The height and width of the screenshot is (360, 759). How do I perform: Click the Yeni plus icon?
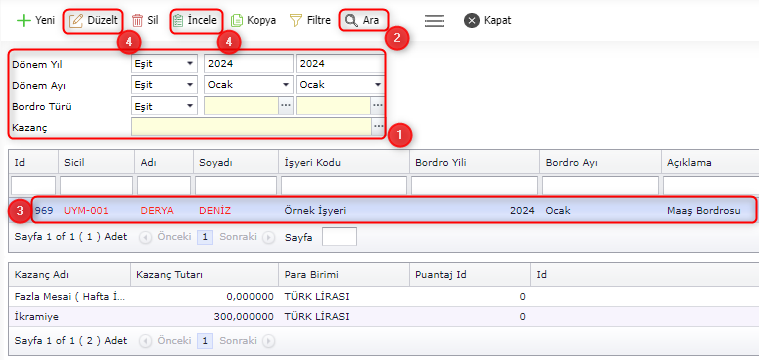[x=23, y=21]
